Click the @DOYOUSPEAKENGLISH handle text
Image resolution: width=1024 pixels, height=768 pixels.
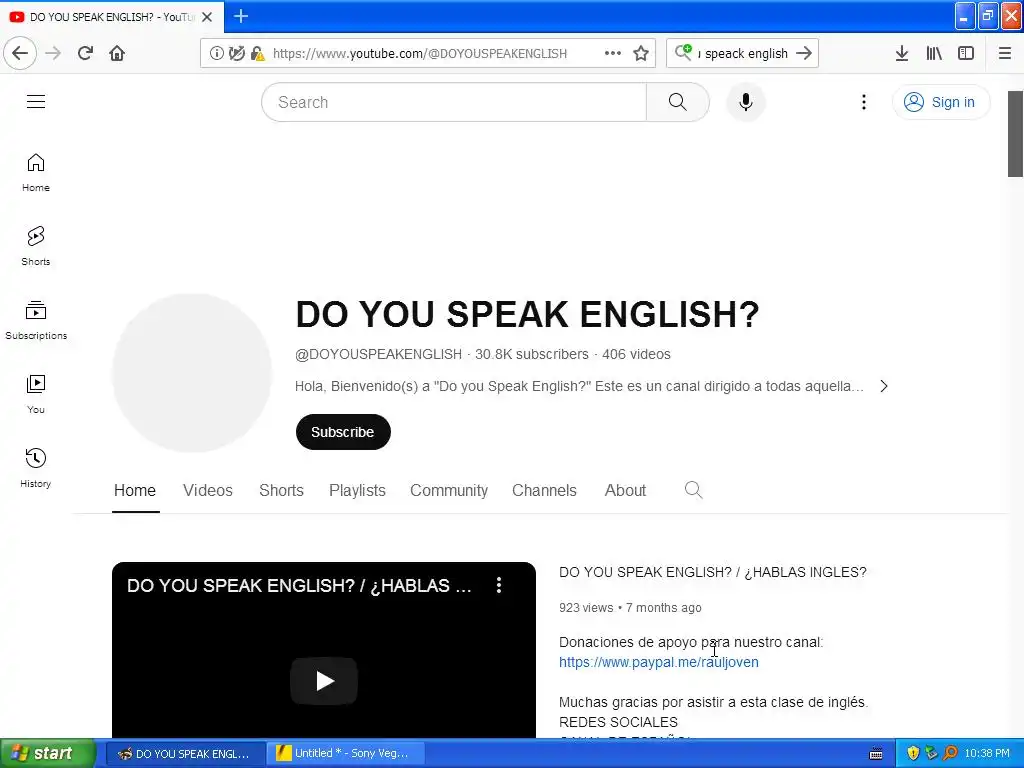pos(378,354)
